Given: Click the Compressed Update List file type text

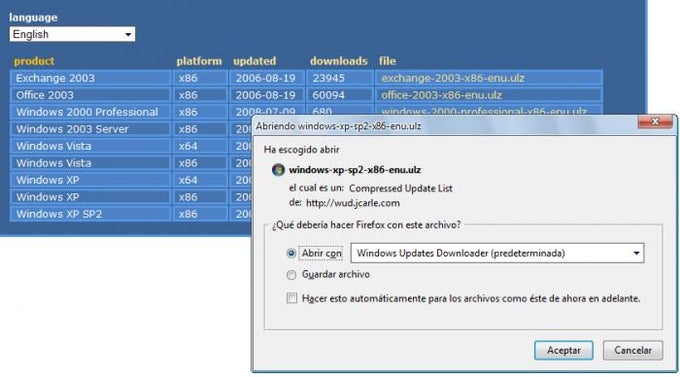Looking at the screenshot, I should (x=401, y=188).
